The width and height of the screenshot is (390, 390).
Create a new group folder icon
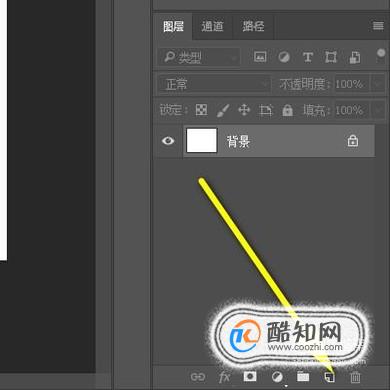pyautogui.click(x=303, y=377)
